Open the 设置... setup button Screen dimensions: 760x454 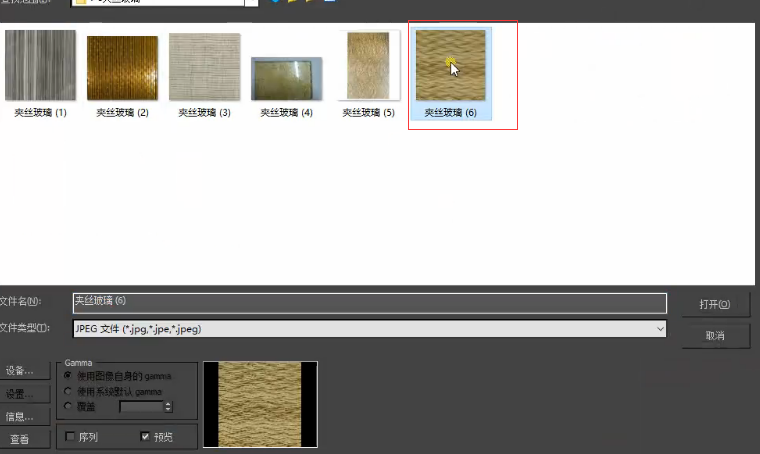coord(20,393)
